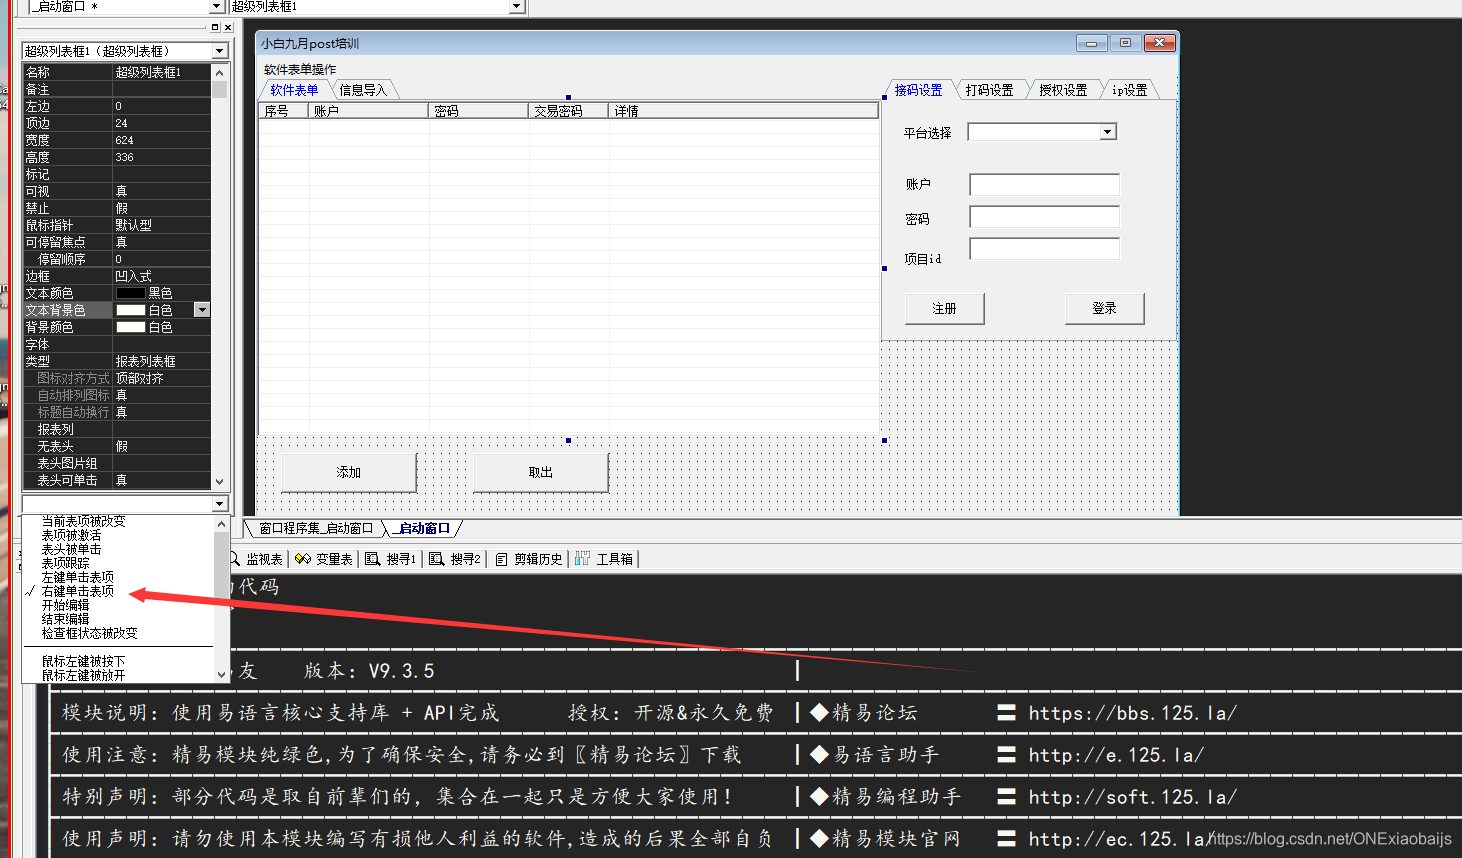Open https://bbs.125.la/ link in code
The width and height of the screenshot is (1462, 858).
[1132, 713]
